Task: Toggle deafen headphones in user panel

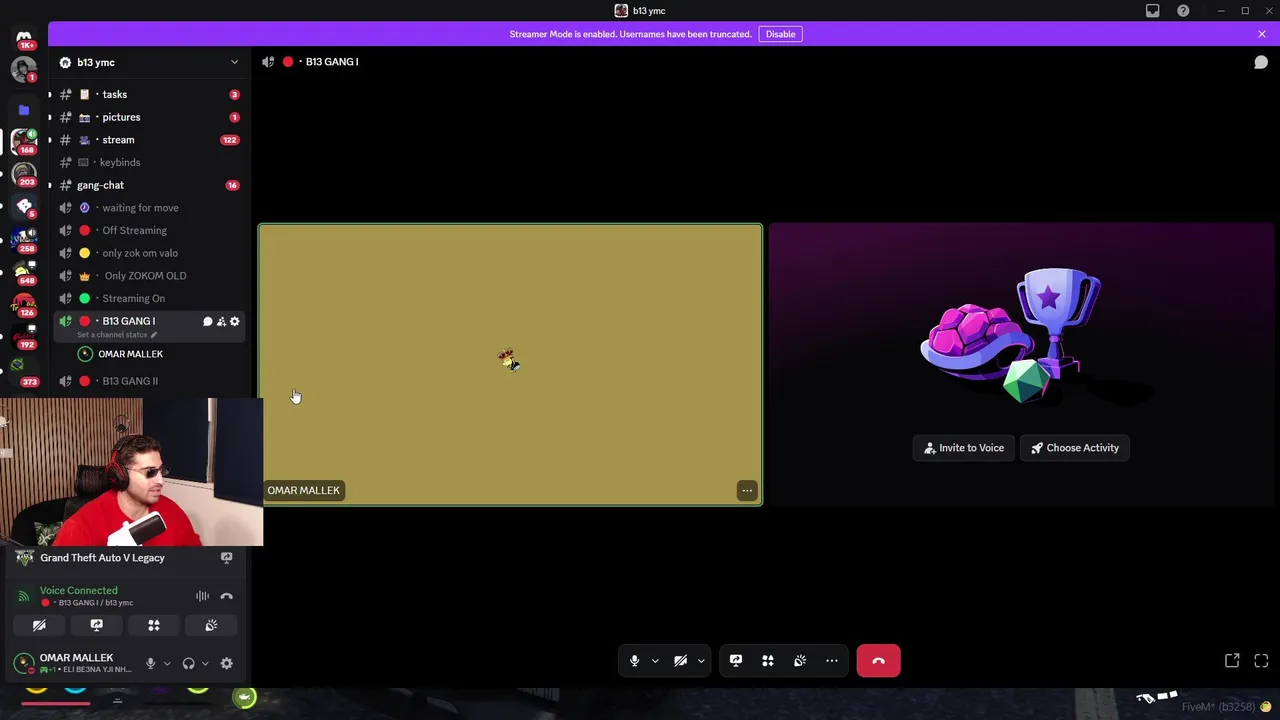Action: pyautogui.click(x=188, y=663)
